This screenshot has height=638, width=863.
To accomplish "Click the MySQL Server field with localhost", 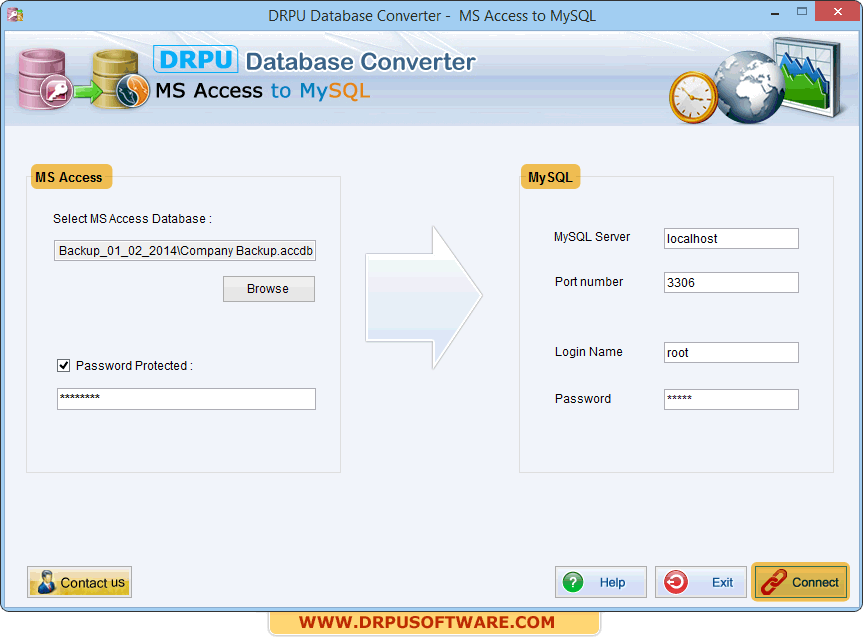I will [731, 238].
